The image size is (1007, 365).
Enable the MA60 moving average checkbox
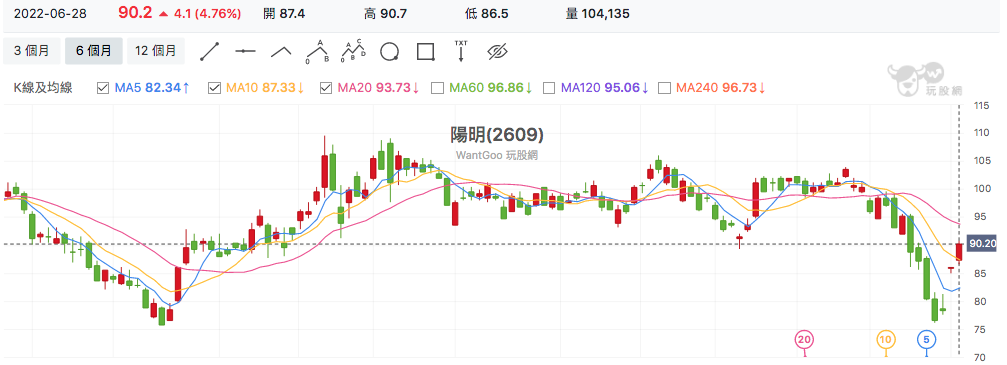[438, 88]
